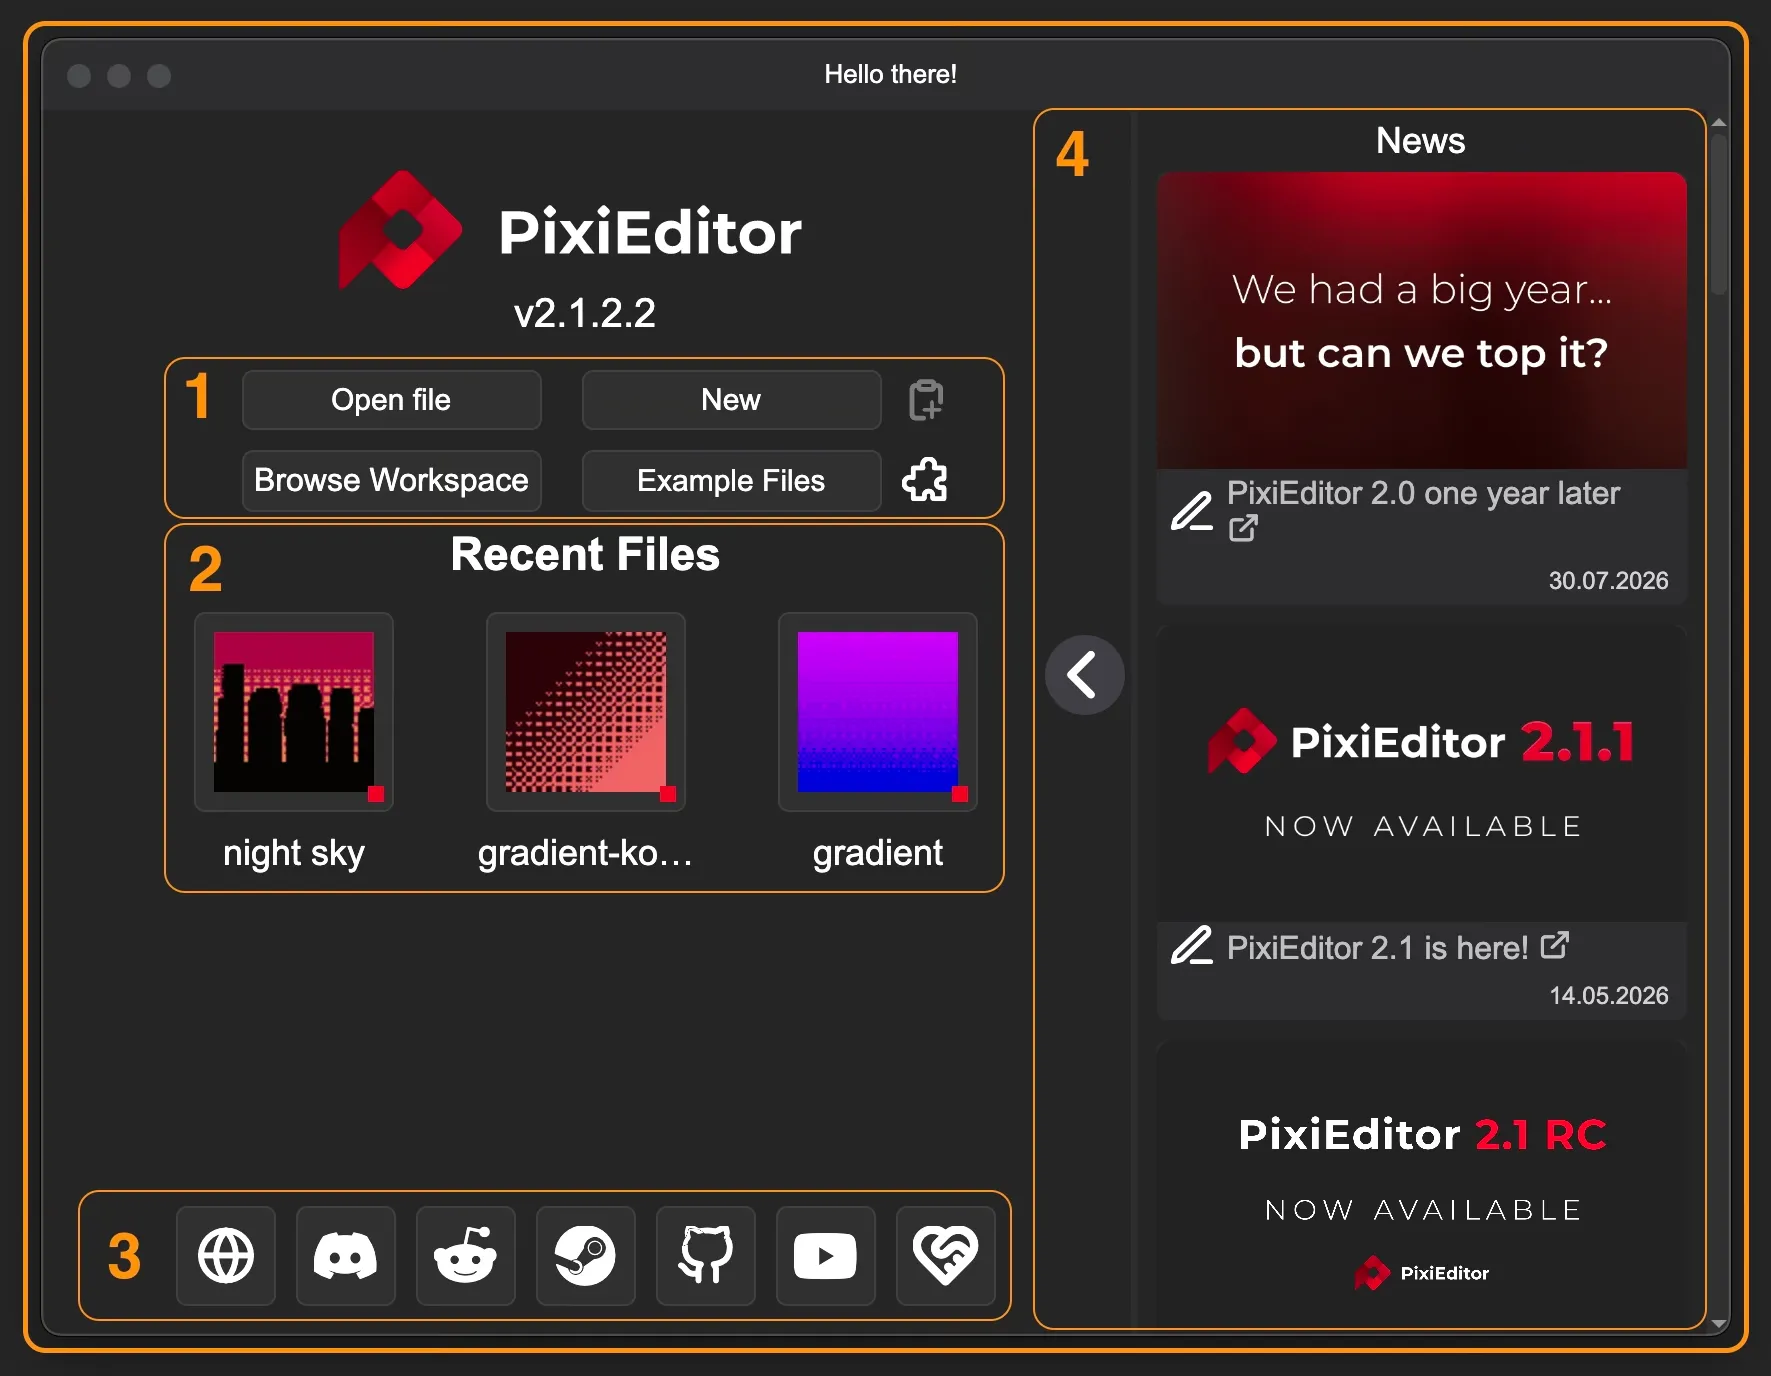Click the New button

(732, 400)
